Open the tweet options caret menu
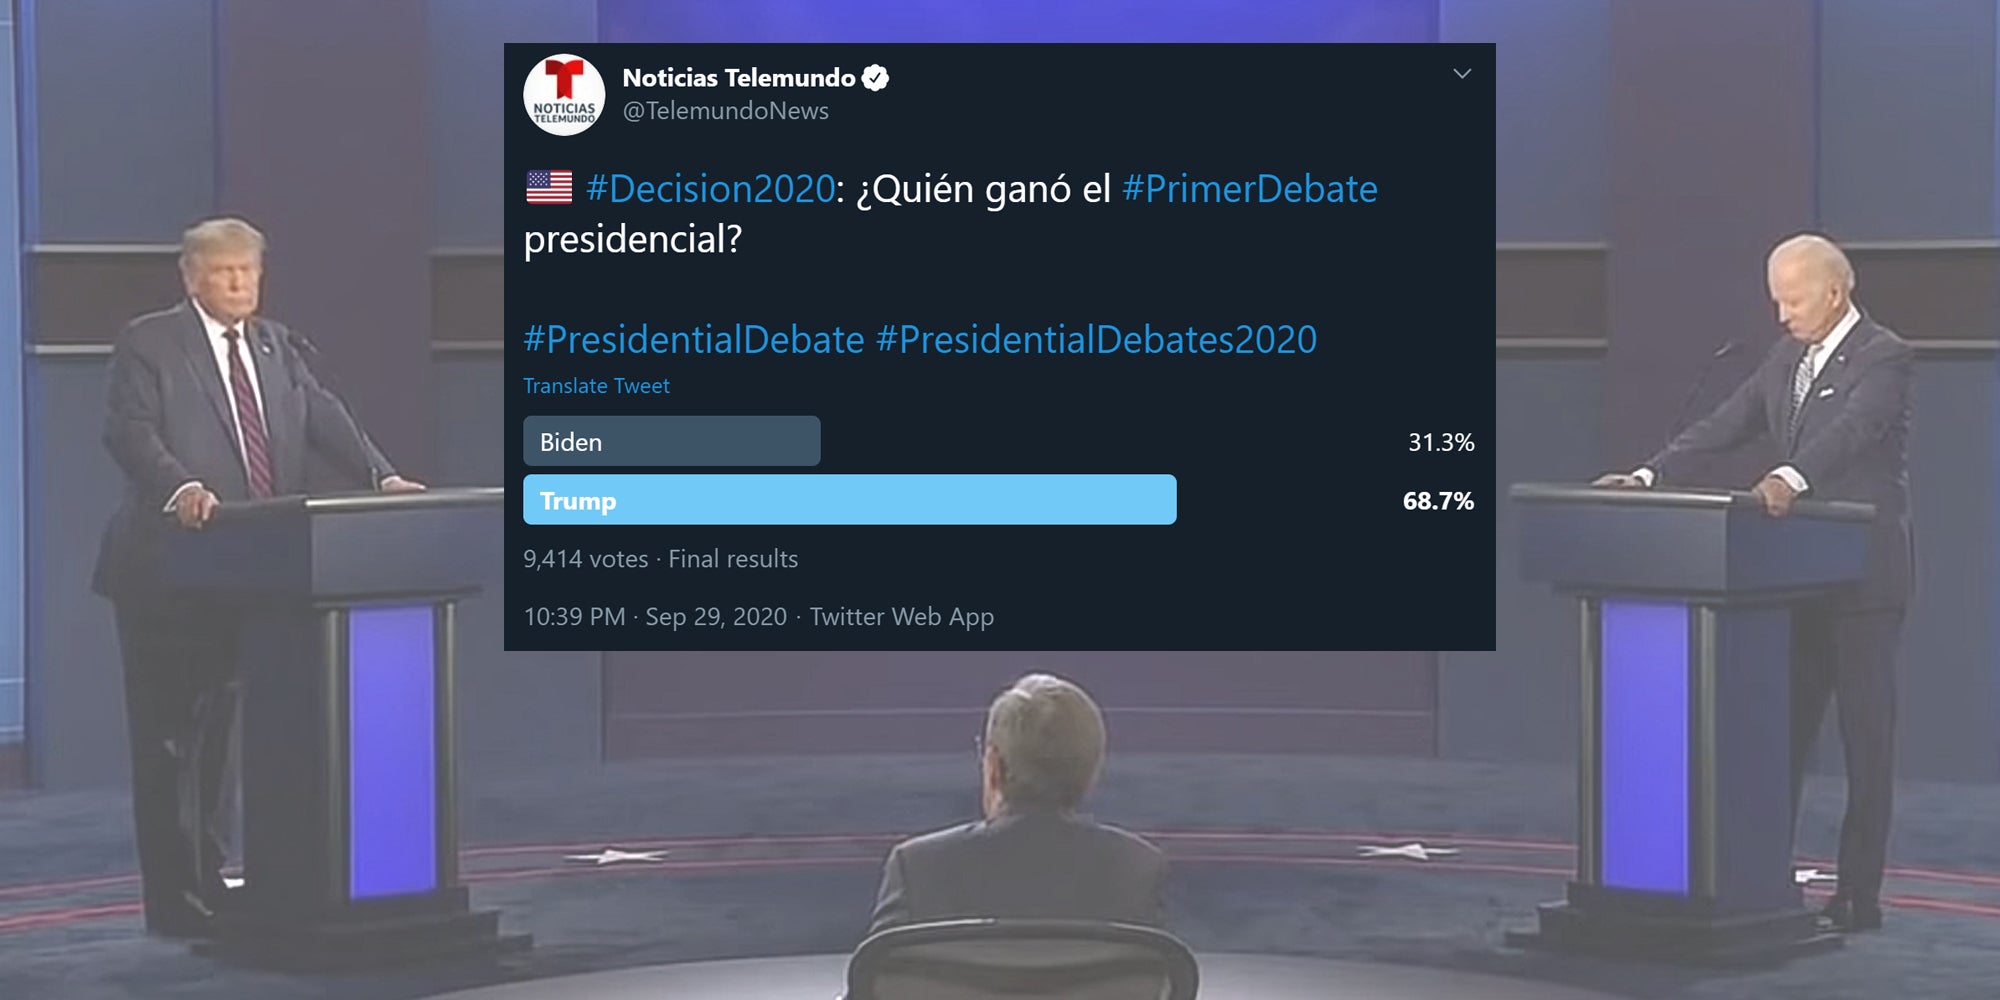The width and height of the screenshot is (2000, 1000). pos(1464,72)
